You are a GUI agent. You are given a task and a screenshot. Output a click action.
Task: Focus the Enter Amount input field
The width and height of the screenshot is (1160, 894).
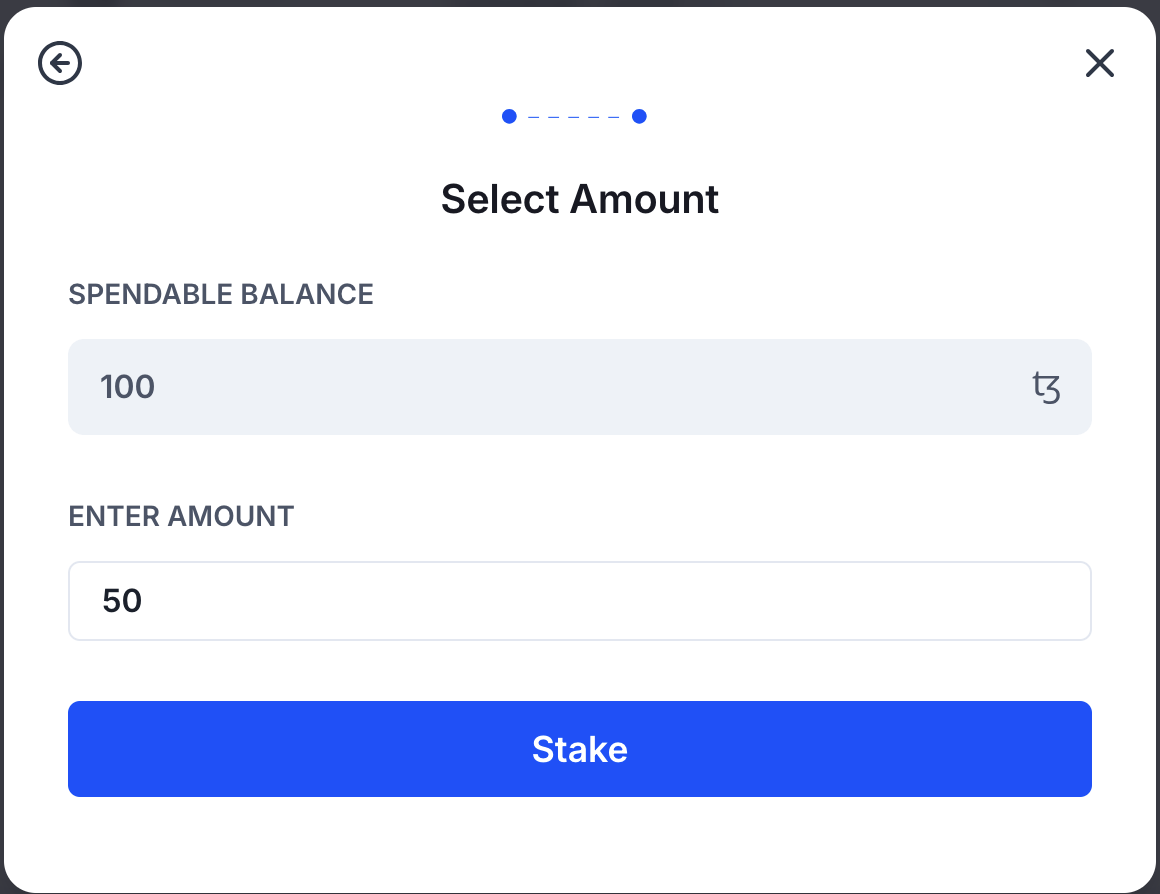point(579,601)
